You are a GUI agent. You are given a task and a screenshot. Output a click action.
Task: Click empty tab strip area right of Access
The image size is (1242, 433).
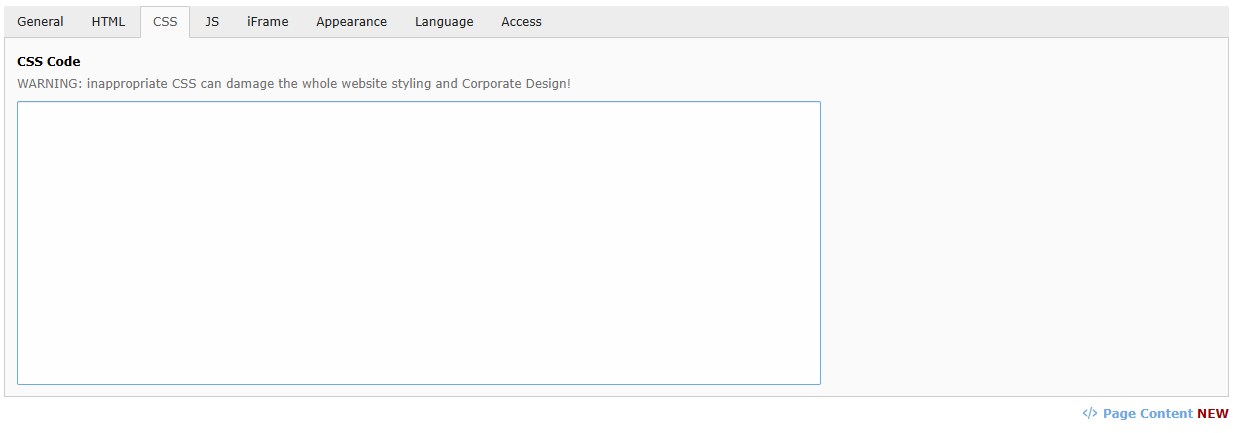[880, 22]
